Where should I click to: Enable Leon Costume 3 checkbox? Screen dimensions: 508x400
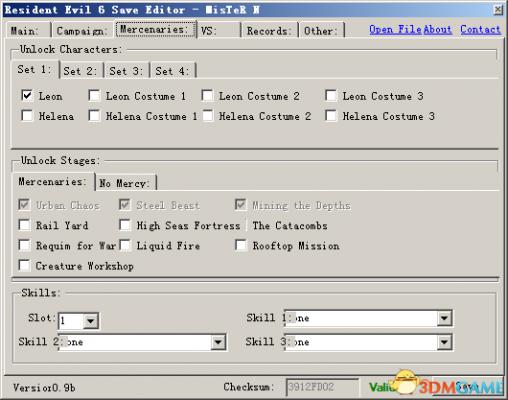(x=331, y=96)
